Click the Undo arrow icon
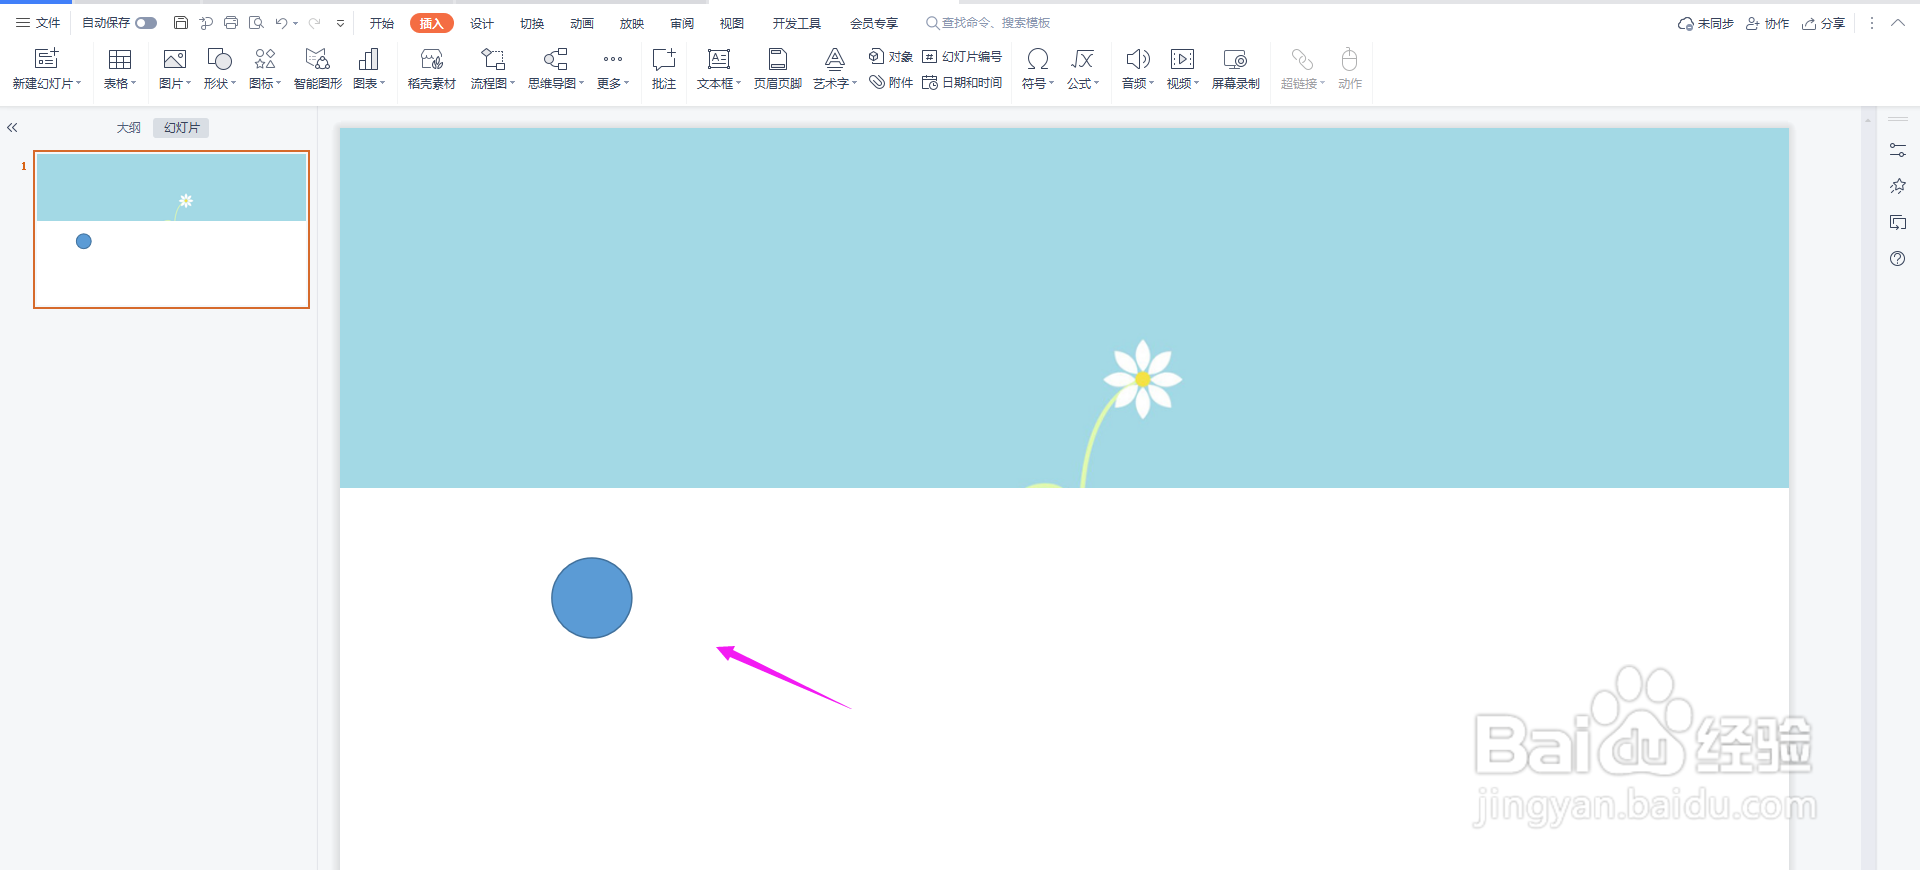This screenshot has width=1920, height=870. pos(281,23)
